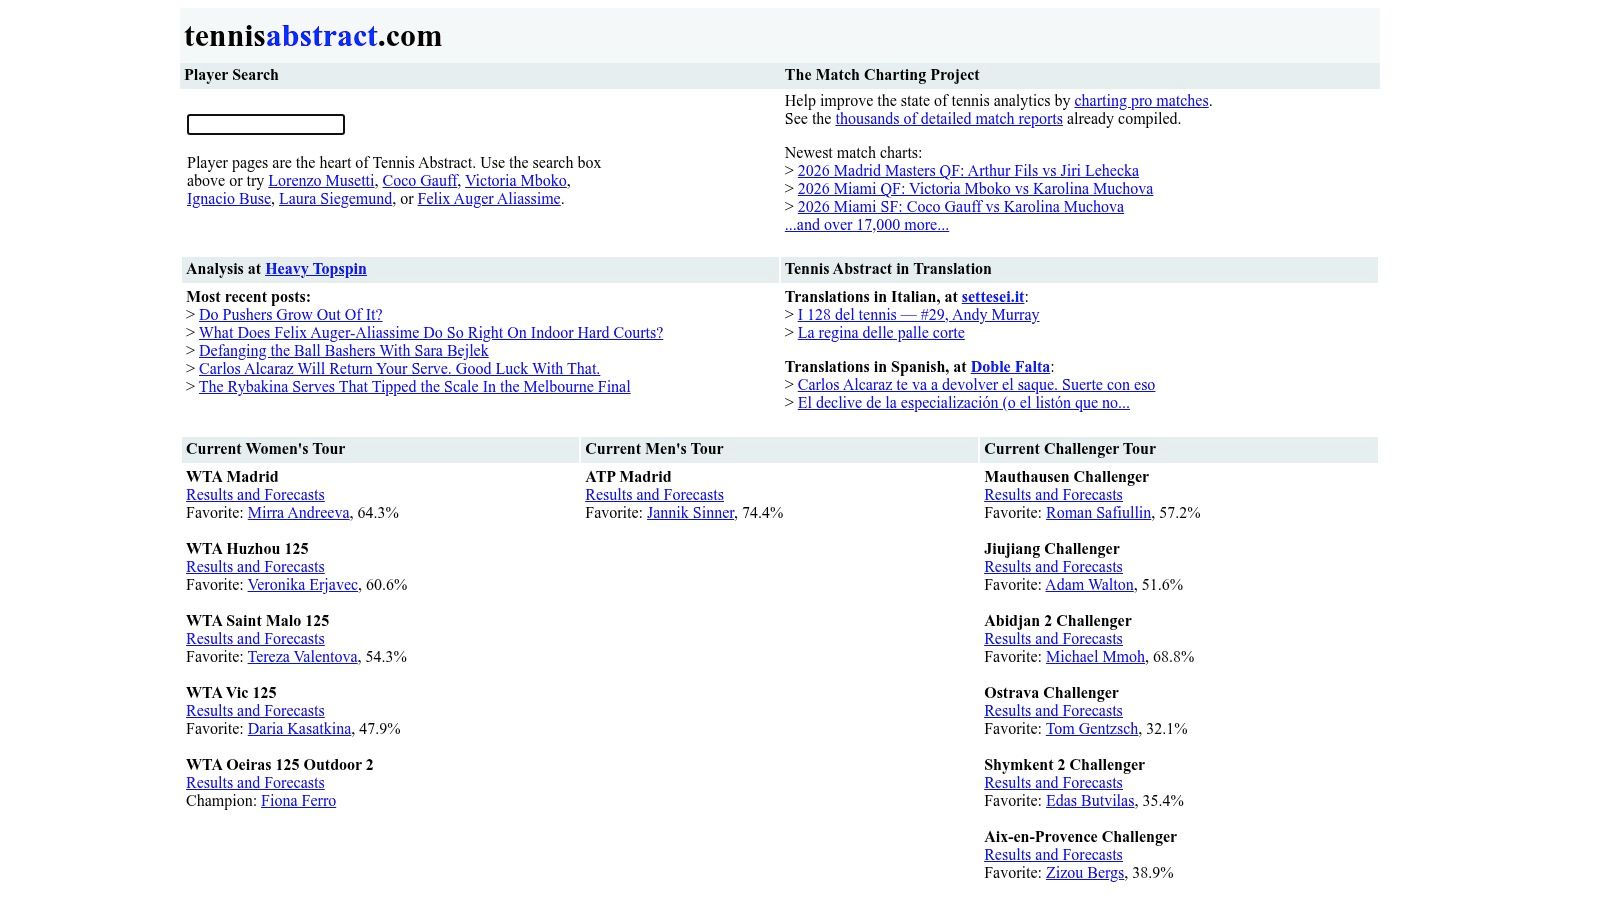Open WTA Huzhou 125 Results and Forecasts
Viewport: 1600px width, 900px height.
pyautogui.click(x=255, y=567)
